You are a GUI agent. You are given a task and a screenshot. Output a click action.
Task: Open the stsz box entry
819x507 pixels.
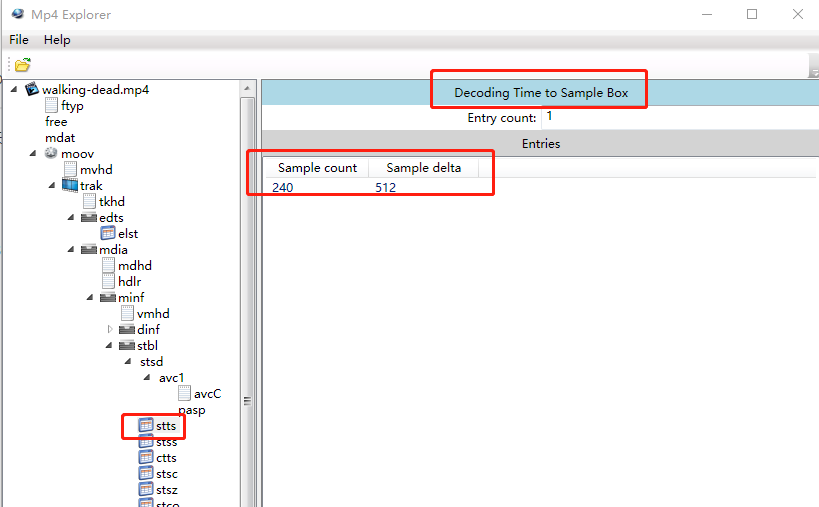[x=166, y=490]
